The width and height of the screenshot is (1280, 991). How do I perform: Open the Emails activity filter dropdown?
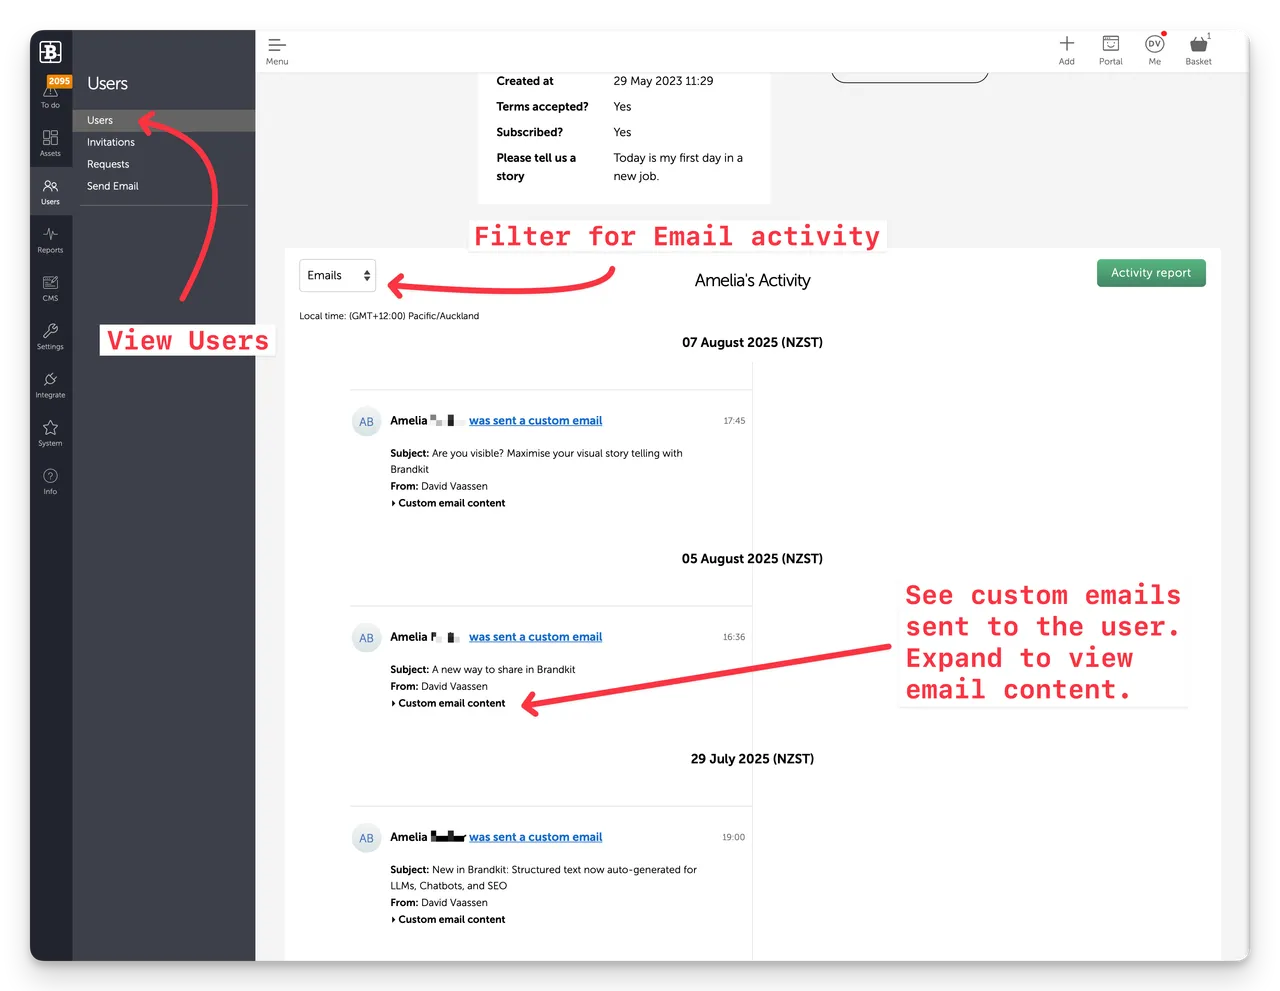[x=337, y=276]
